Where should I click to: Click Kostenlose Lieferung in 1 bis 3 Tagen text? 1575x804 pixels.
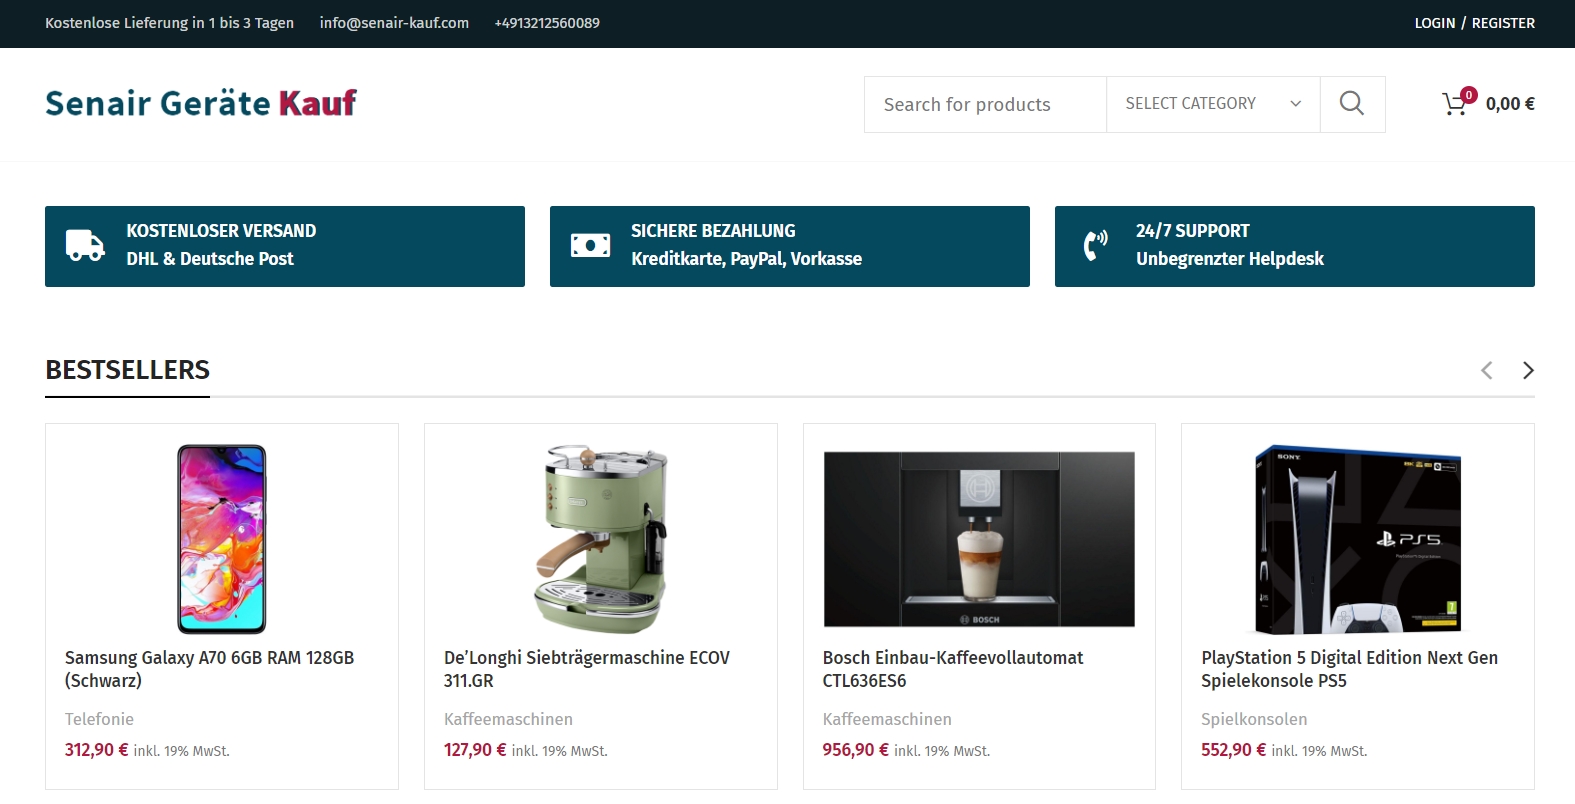(169, 23)
